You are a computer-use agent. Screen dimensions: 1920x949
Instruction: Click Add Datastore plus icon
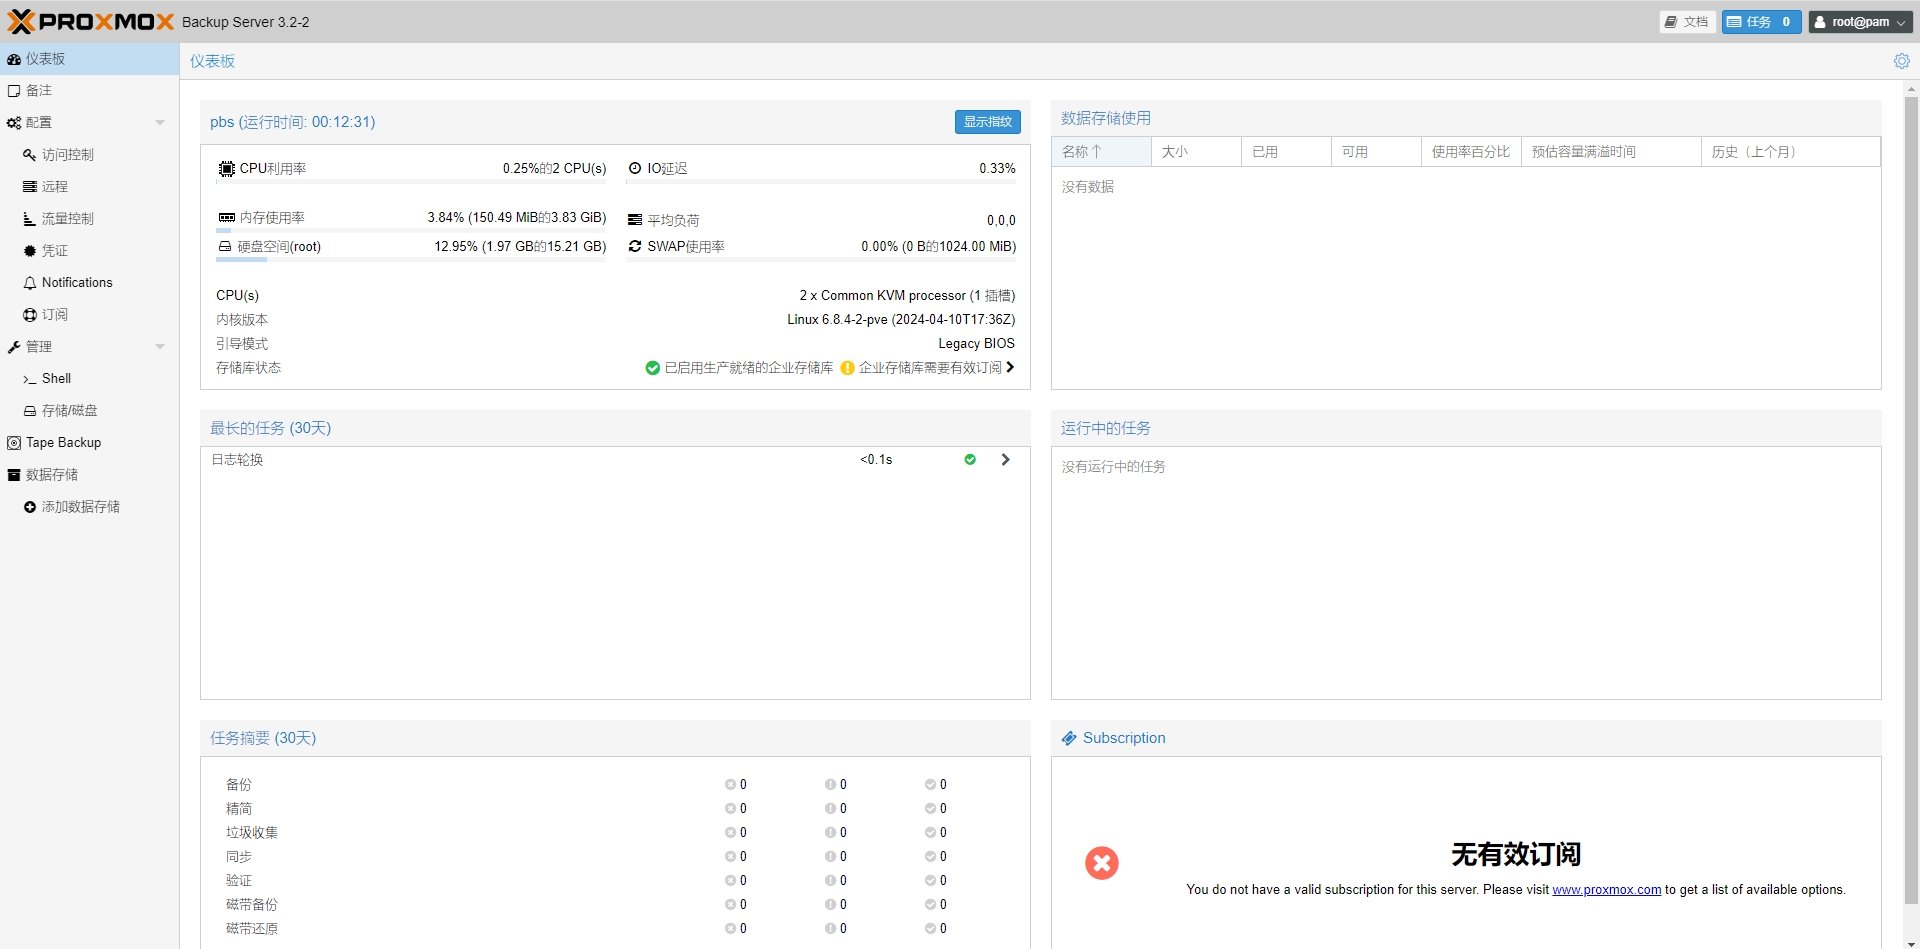pyautogui.click(x=30, y=507)
